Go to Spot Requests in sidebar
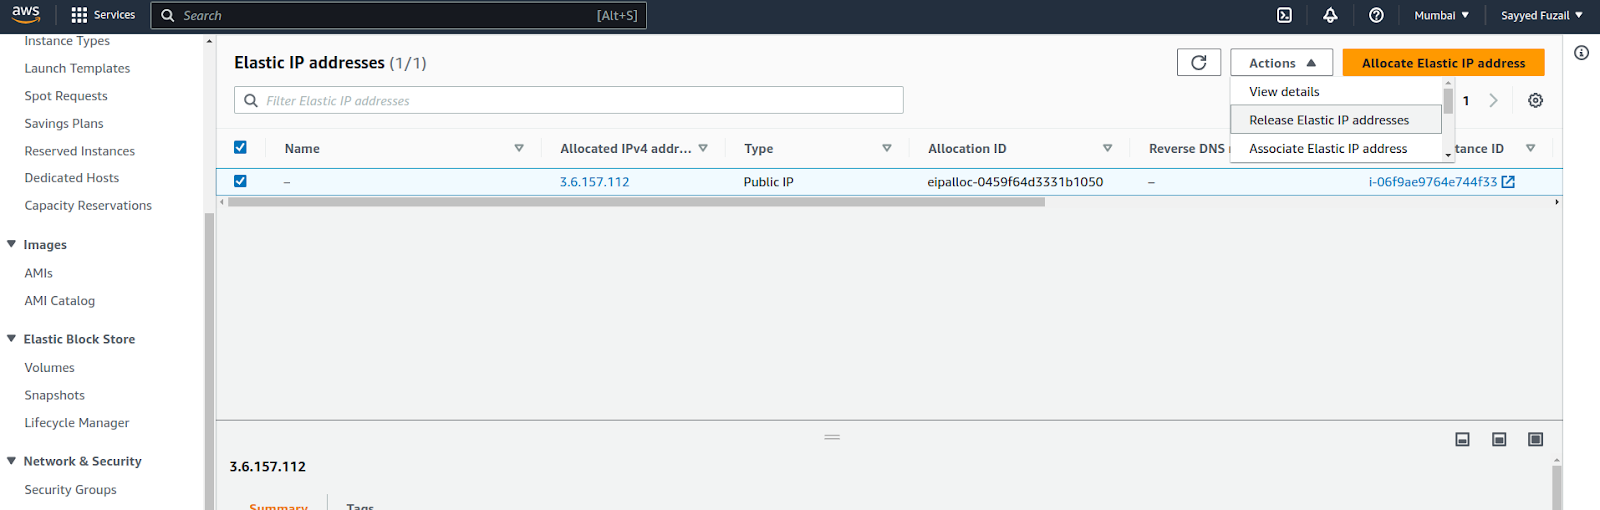 66,96
